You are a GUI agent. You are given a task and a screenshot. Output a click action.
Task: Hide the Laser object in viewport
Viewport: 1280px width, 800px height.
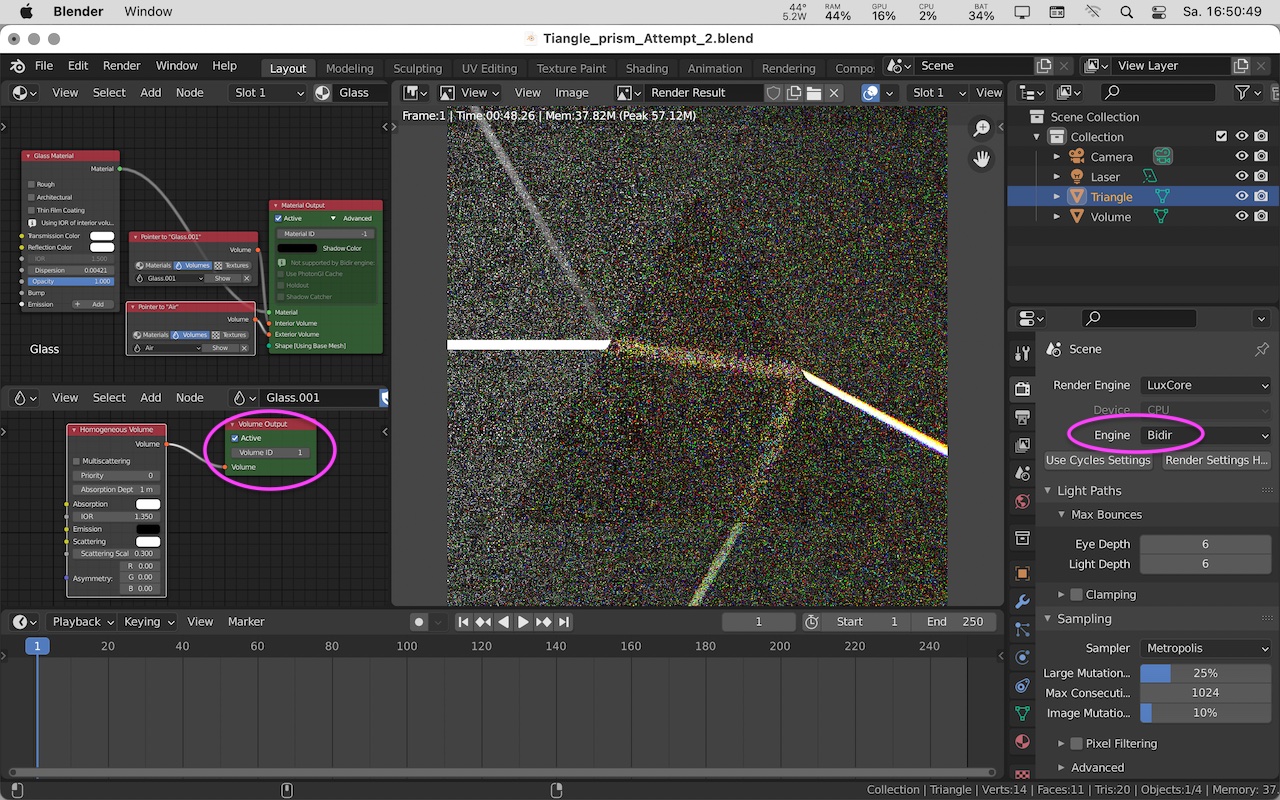(x=1241, y=177)
